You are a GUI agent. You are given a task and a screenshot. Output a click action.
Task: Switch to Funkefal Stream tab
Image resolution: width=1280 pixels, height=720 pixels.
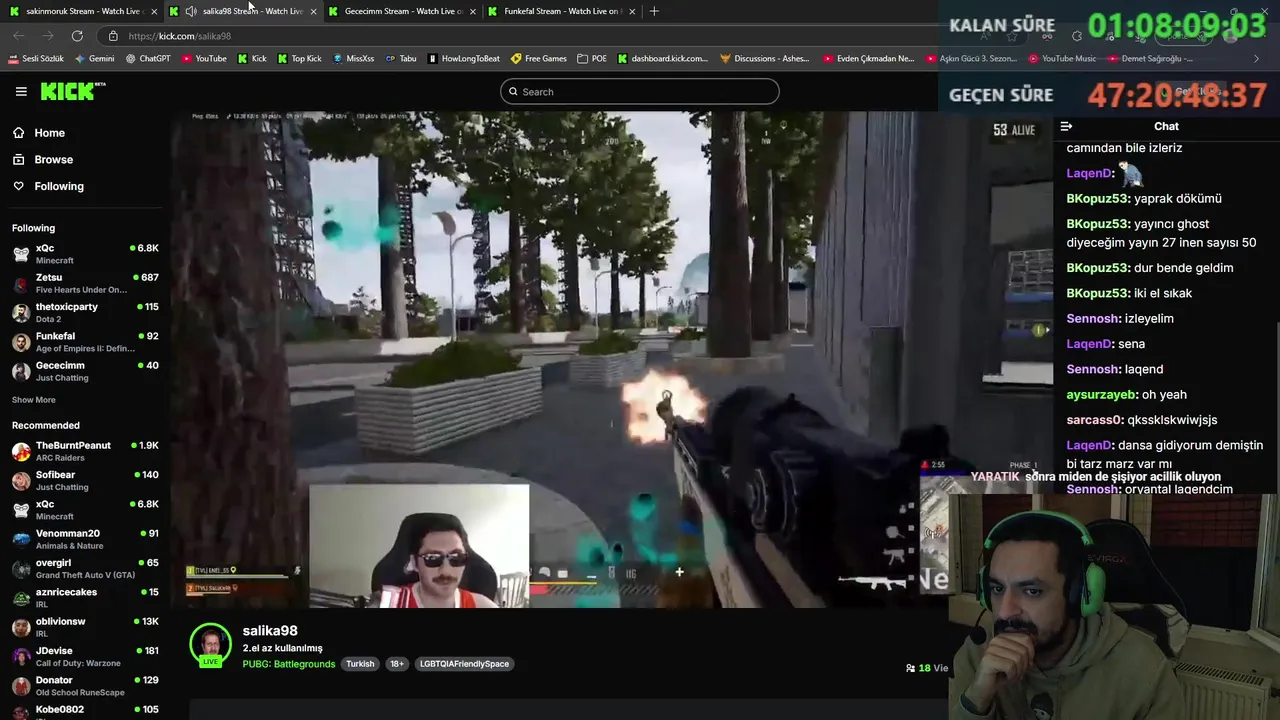[562, 11]
